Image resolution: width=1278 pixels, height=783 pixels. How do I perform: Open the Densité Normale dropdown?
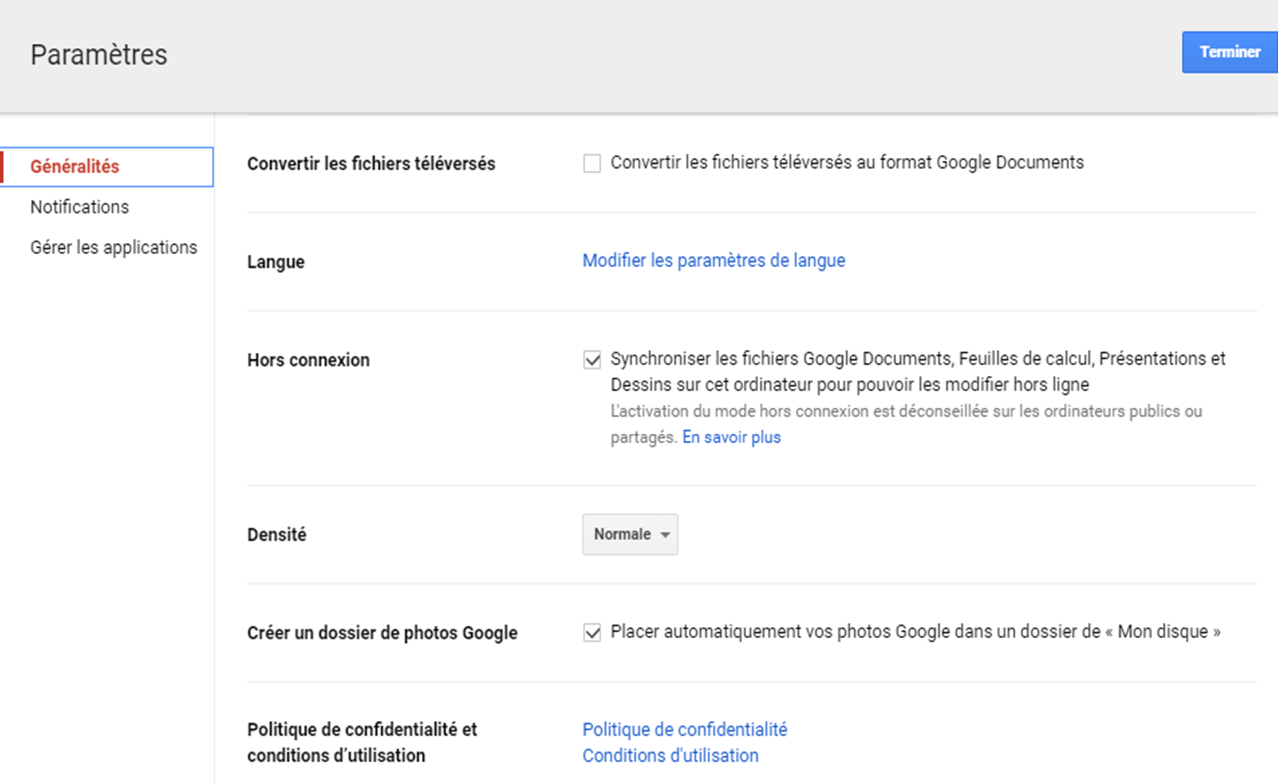pyautogui.click(x=629, y=535)
